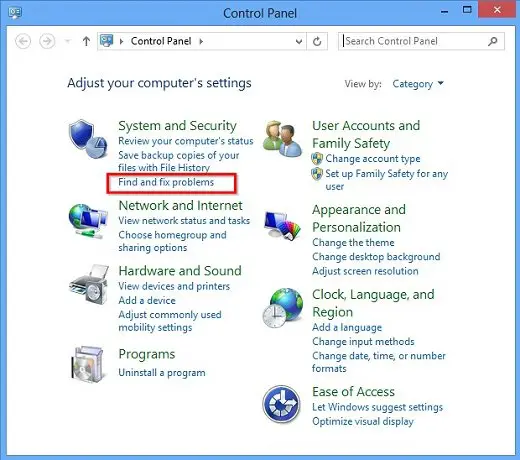This screenshot has height=460, width=520.
Task: Minimize the Control Panel window
Action: pyautogui.click(x=444, y=11)
